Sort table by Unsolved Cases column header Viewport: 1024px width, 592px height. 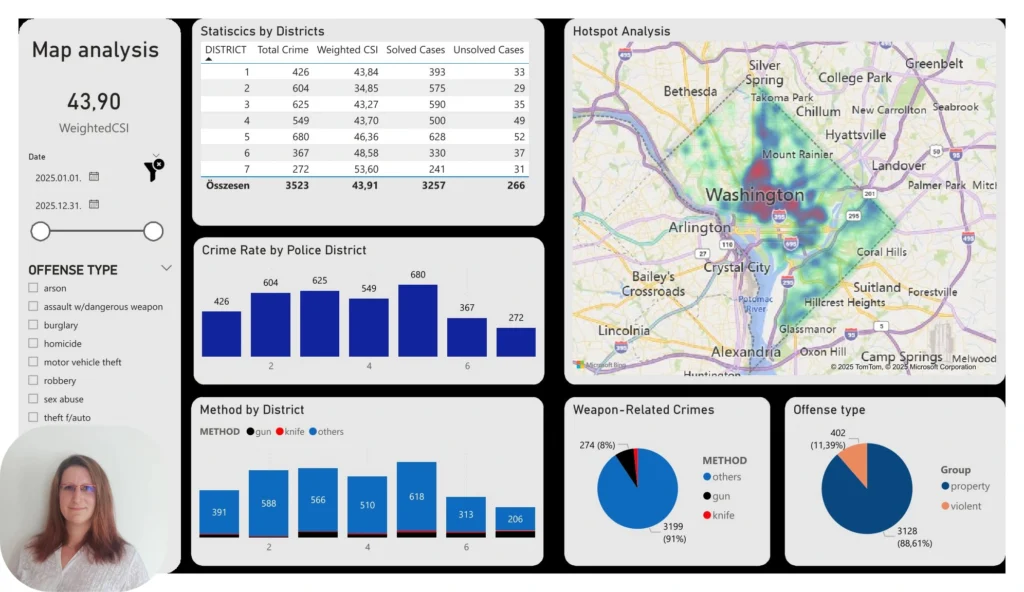[x=488, y=49]
